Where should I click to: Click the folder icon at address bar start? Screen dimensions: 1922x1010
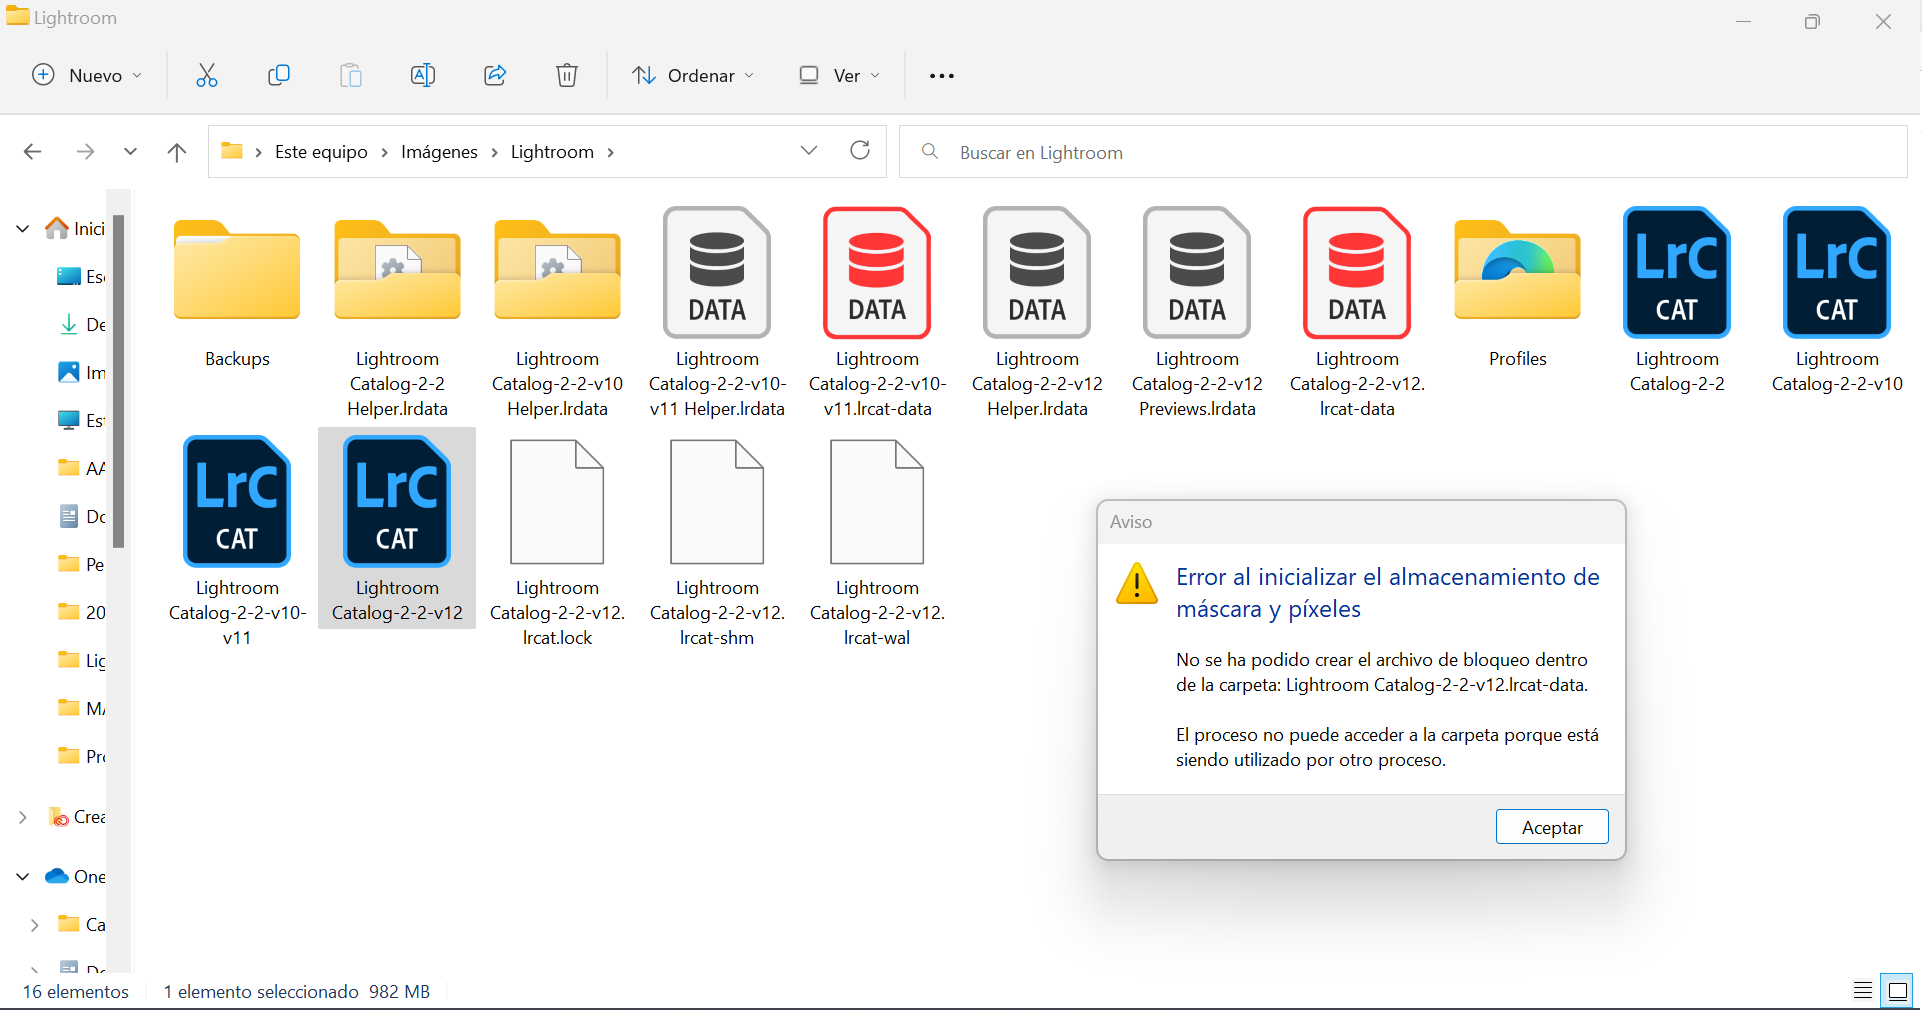(x=232, y=151)
